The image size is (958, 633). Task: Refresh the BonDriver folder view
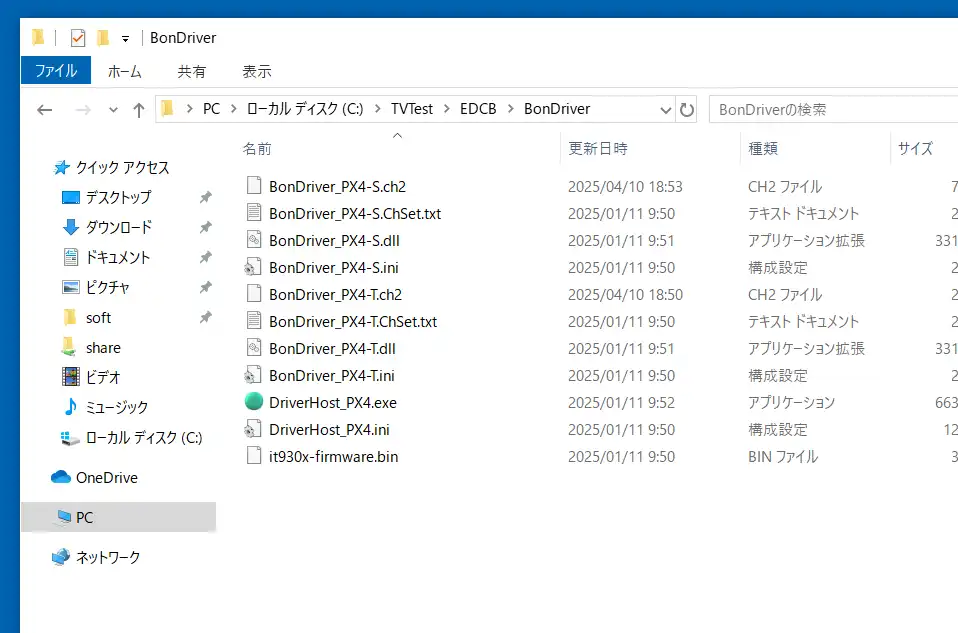(x=687, y=110)
